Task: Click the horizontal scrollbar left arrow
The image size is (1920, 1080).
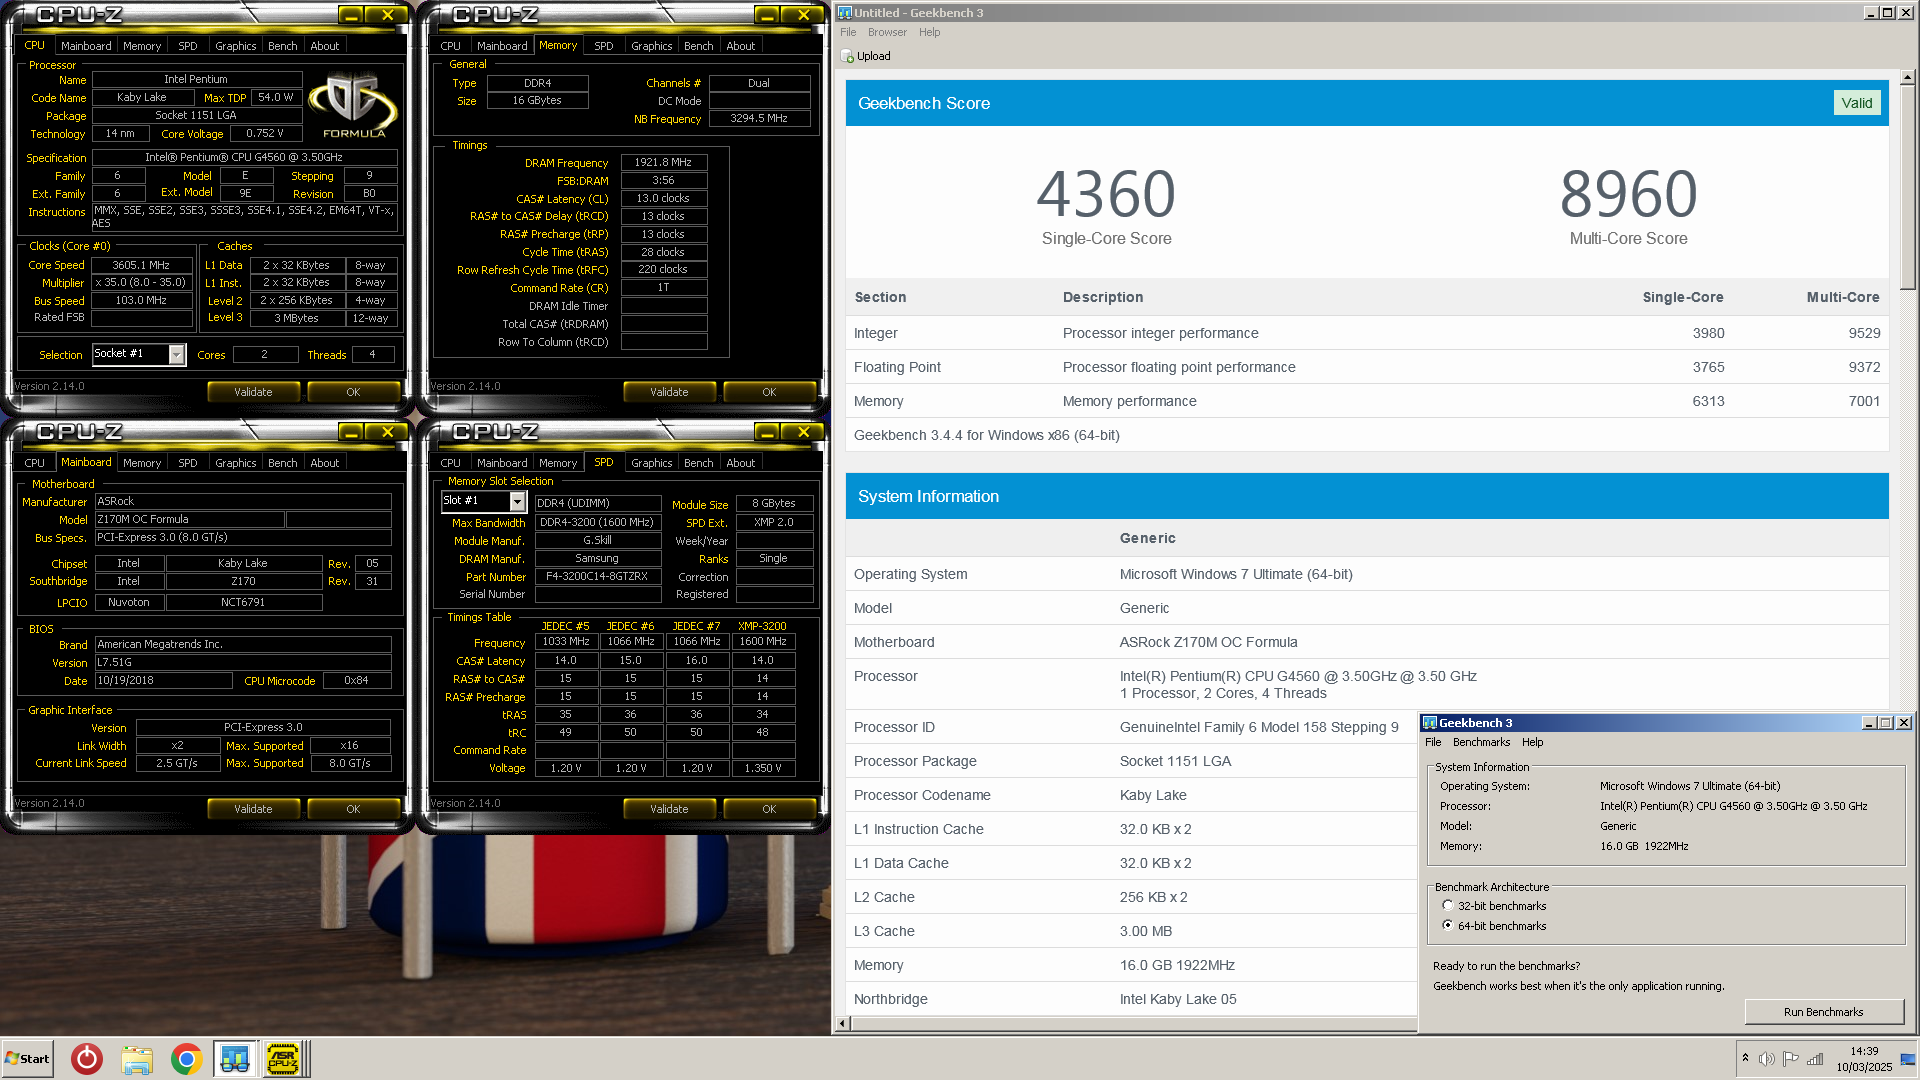Action: coord(843,1023)
